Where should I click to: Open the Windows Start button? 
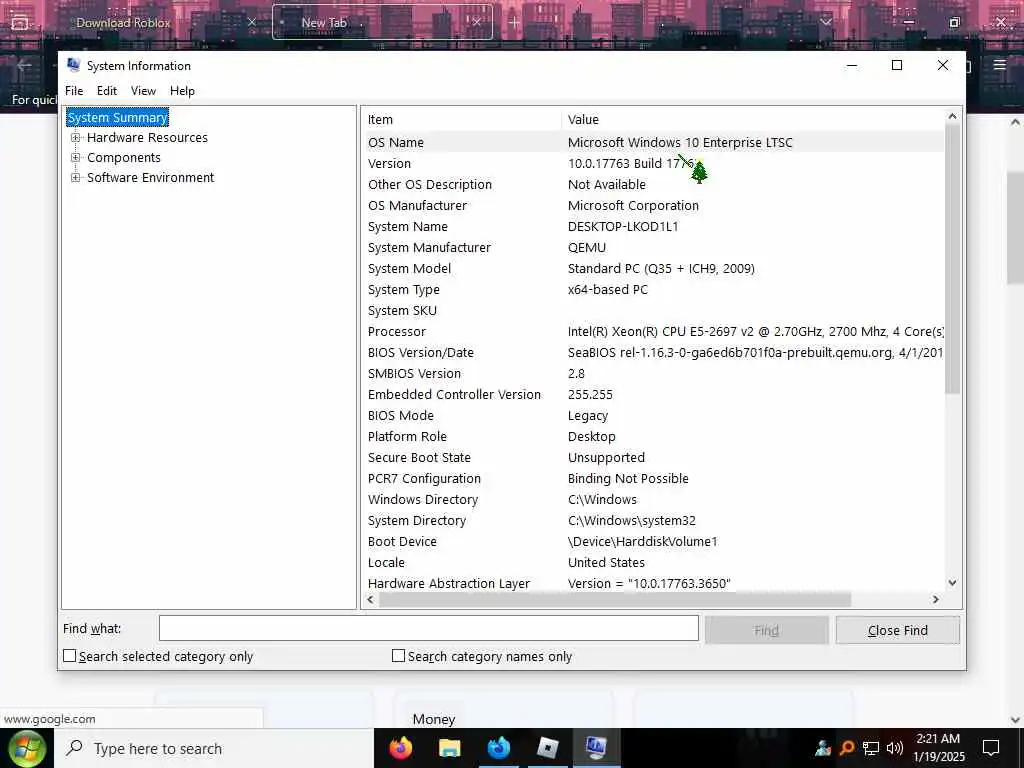[x=26, y=748]
